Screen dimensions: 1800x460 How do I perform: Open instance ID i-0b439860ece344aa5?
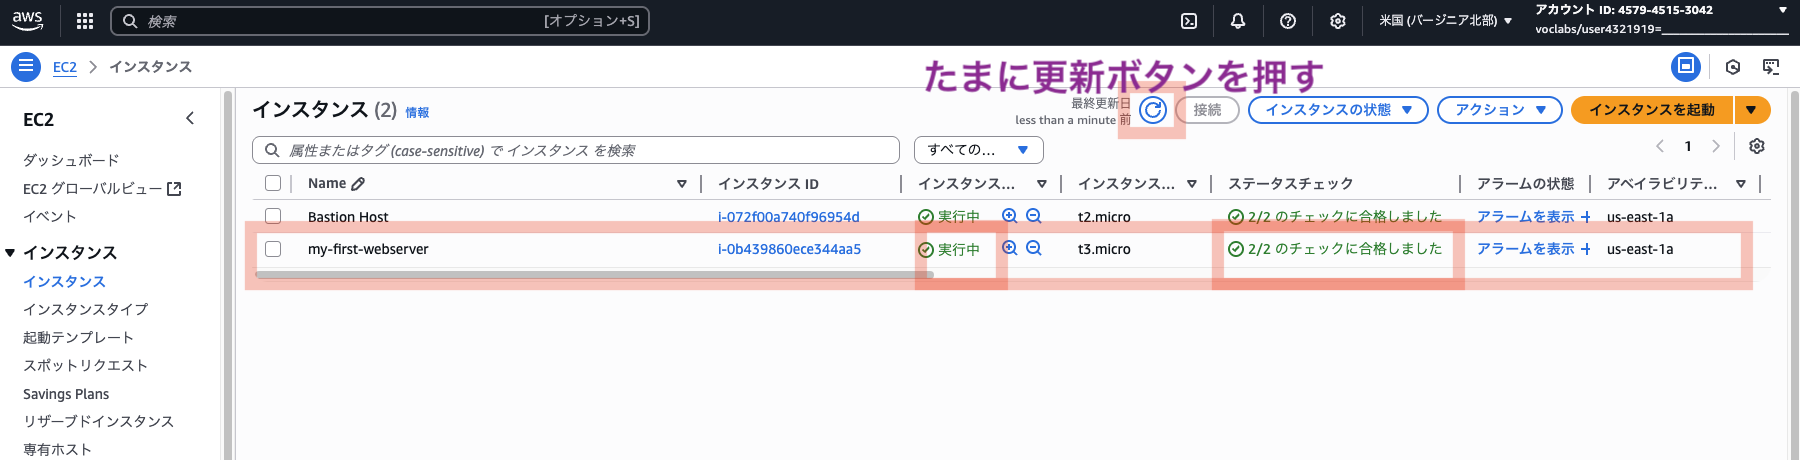(789, 249)
